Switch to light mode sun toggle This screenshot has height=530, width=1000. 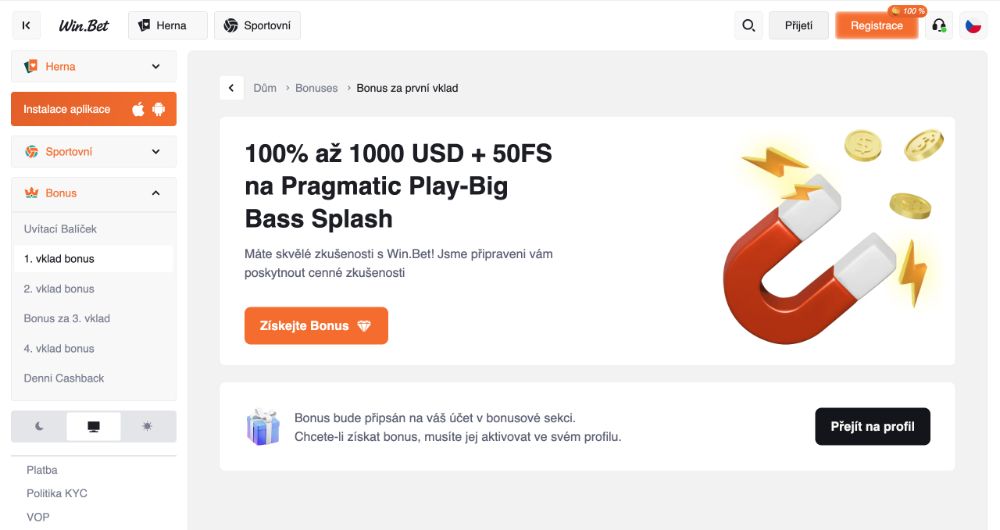[148, 426]
